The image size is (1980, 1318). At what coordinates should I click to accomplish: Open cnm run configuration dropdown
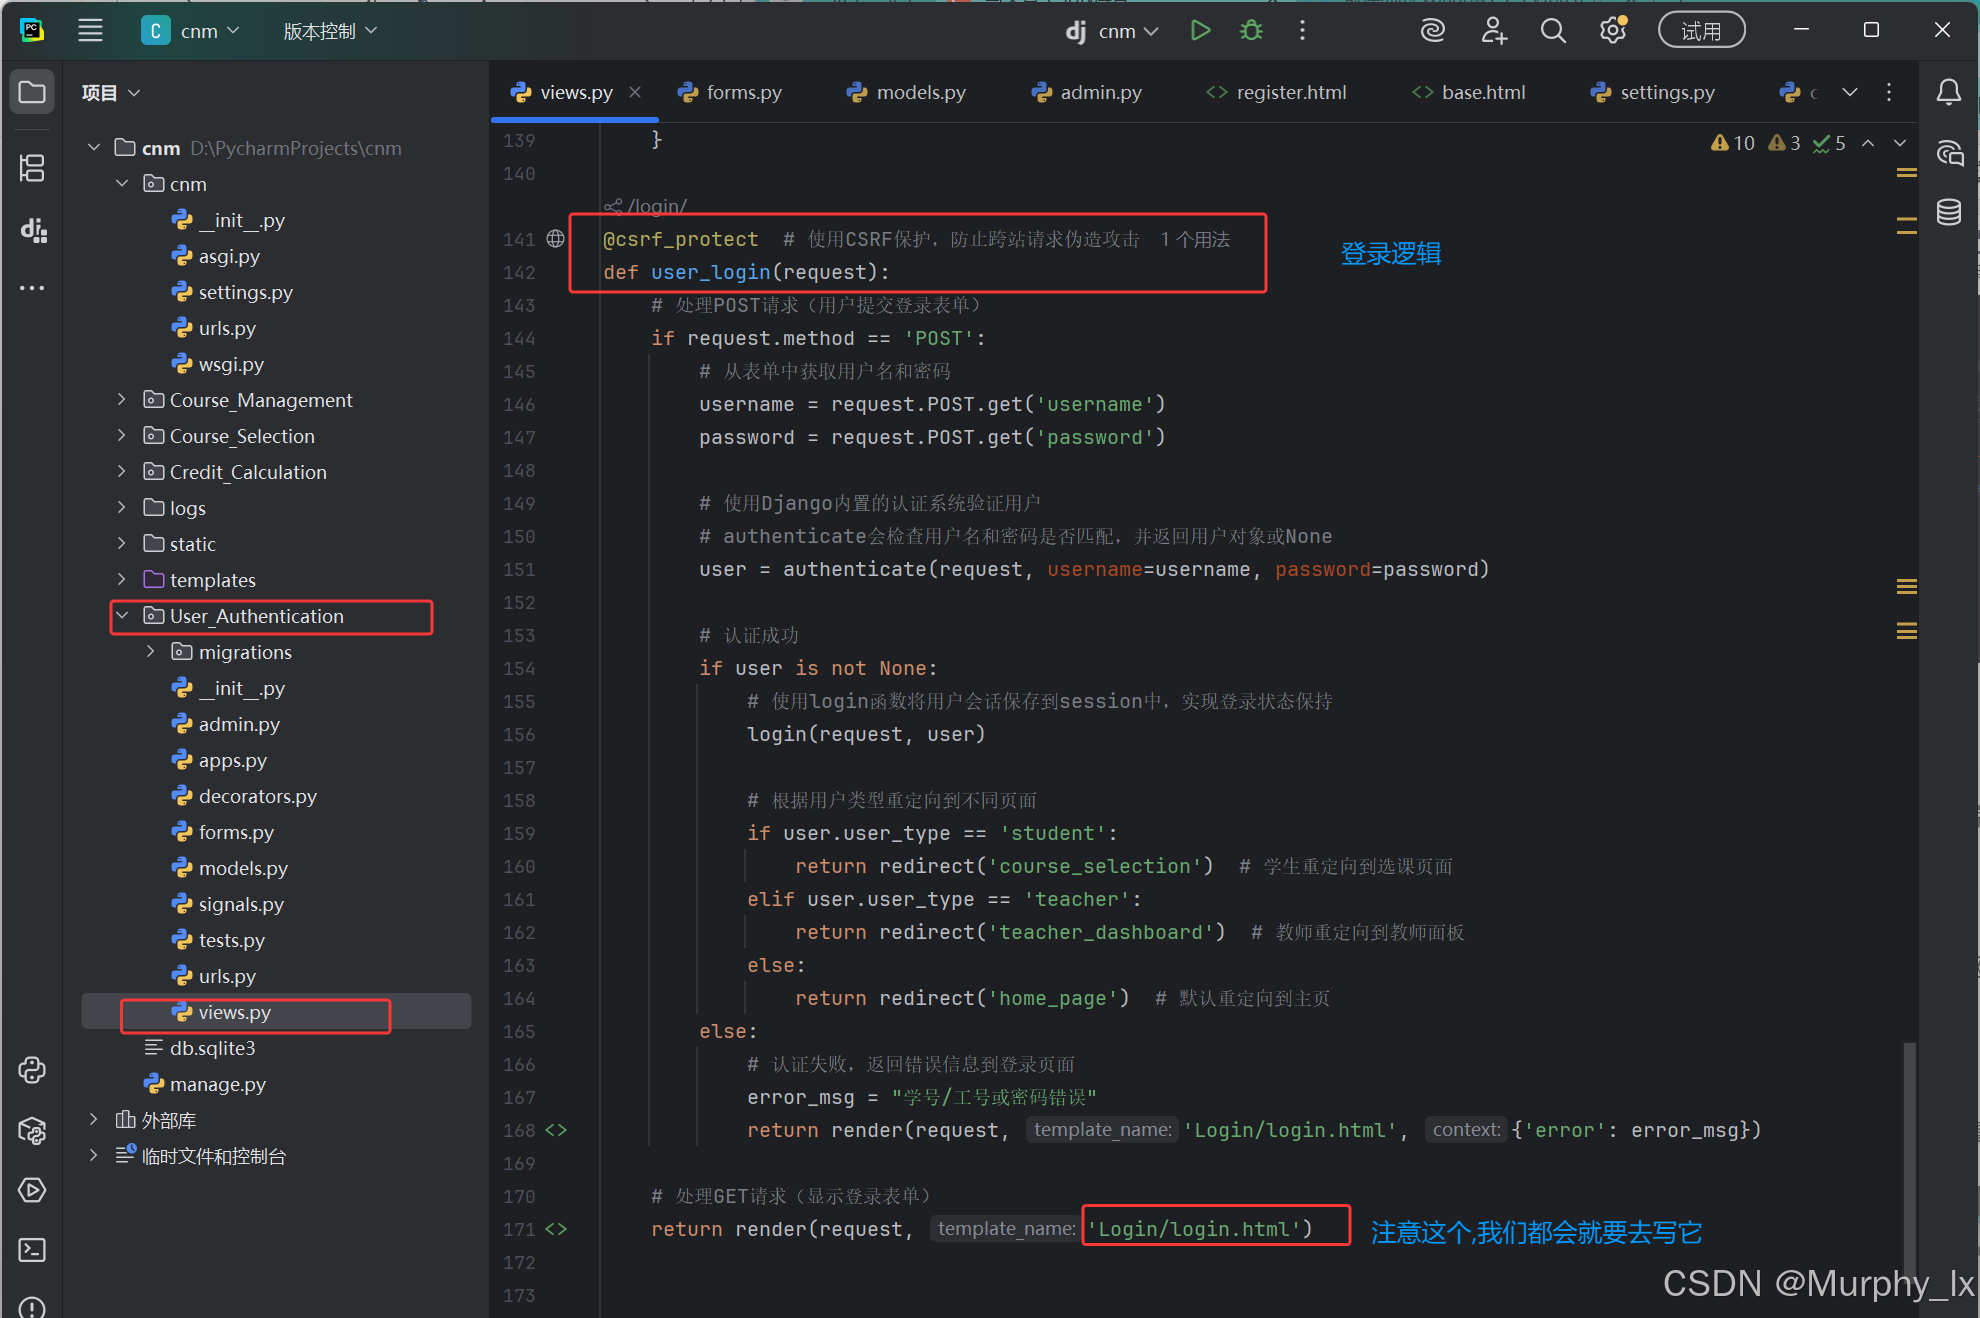coord(1111,31)
